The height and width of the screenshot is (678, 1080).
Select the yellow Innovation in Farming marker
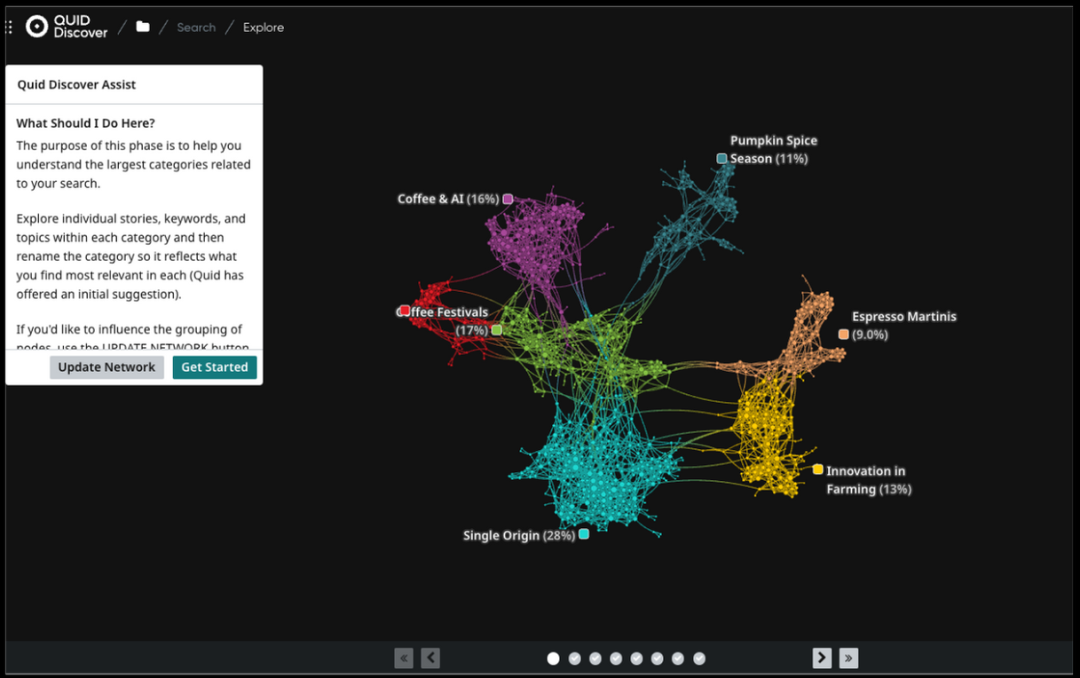[x=818, y=470]
